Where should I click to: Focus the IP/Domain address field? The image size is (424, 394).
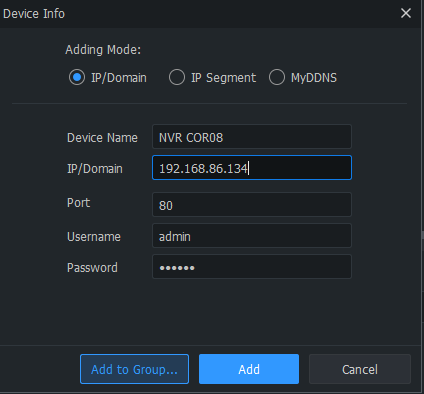(252, 168)
